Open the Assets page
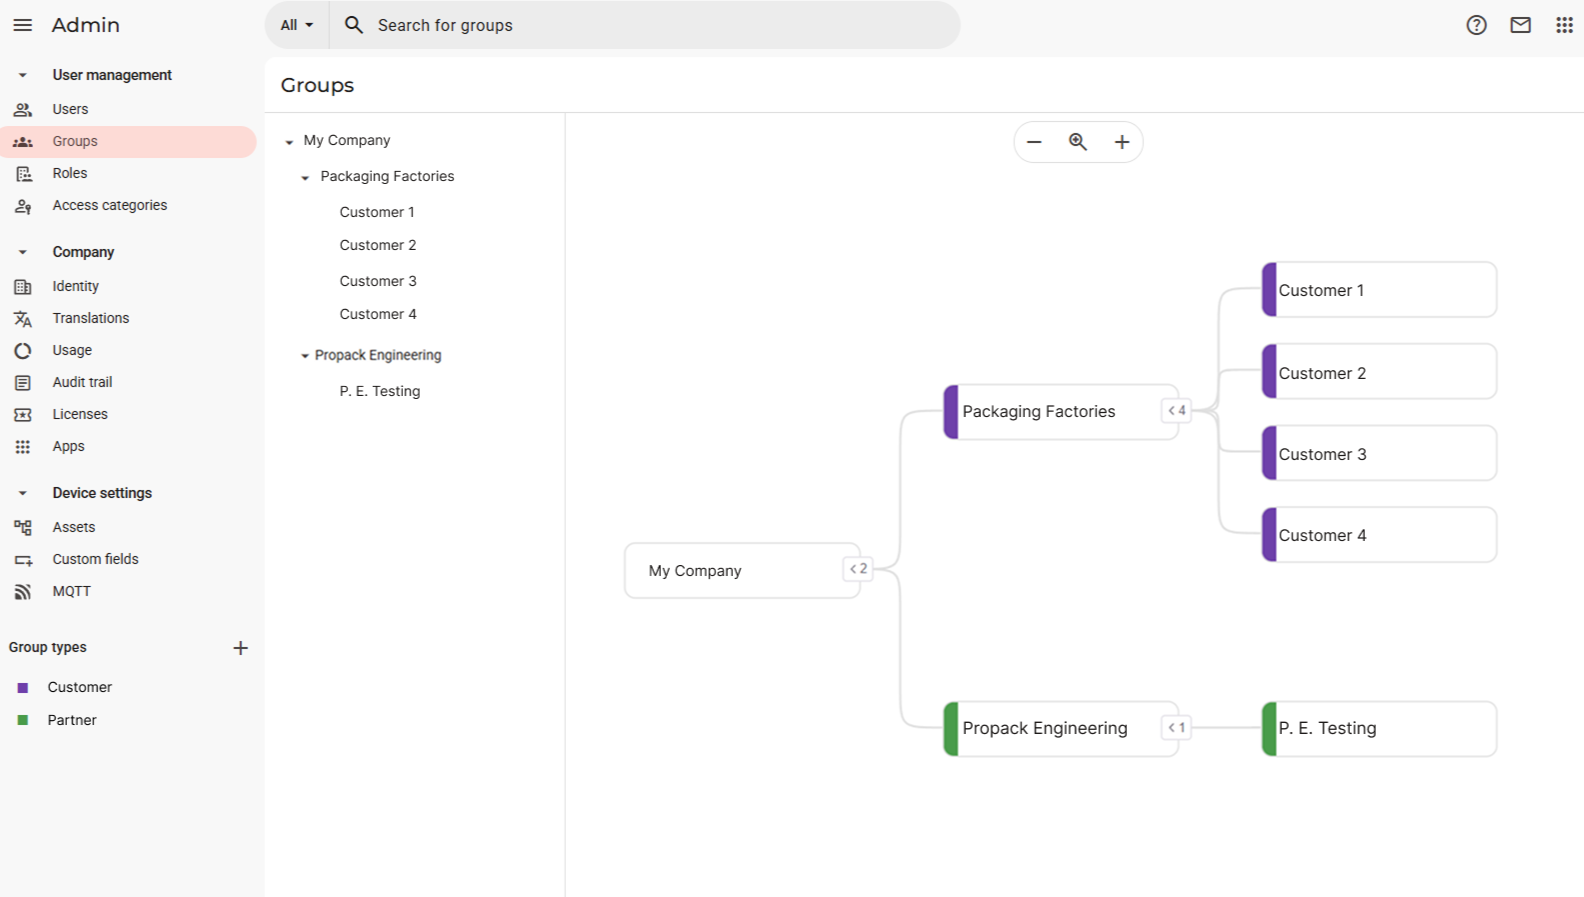Screen dimensions: 1584x897 pos(74,527)
